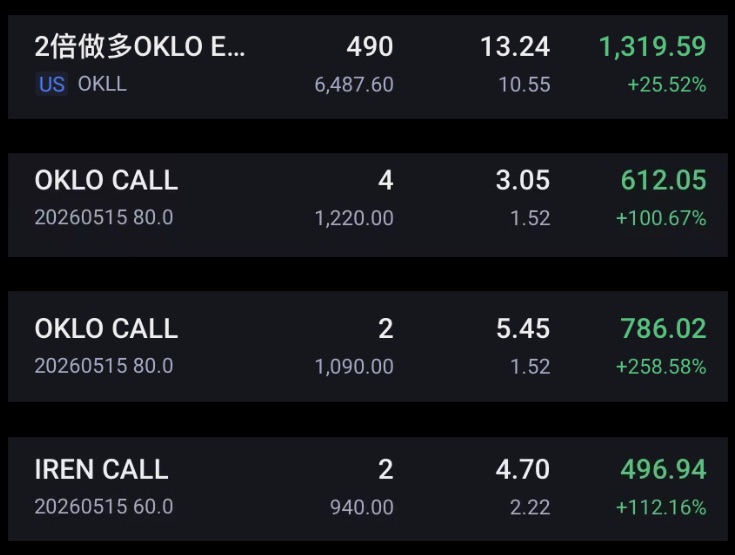Click the 940.00 market value for IREN
The image size is (735, 555).
pos(361,507)
